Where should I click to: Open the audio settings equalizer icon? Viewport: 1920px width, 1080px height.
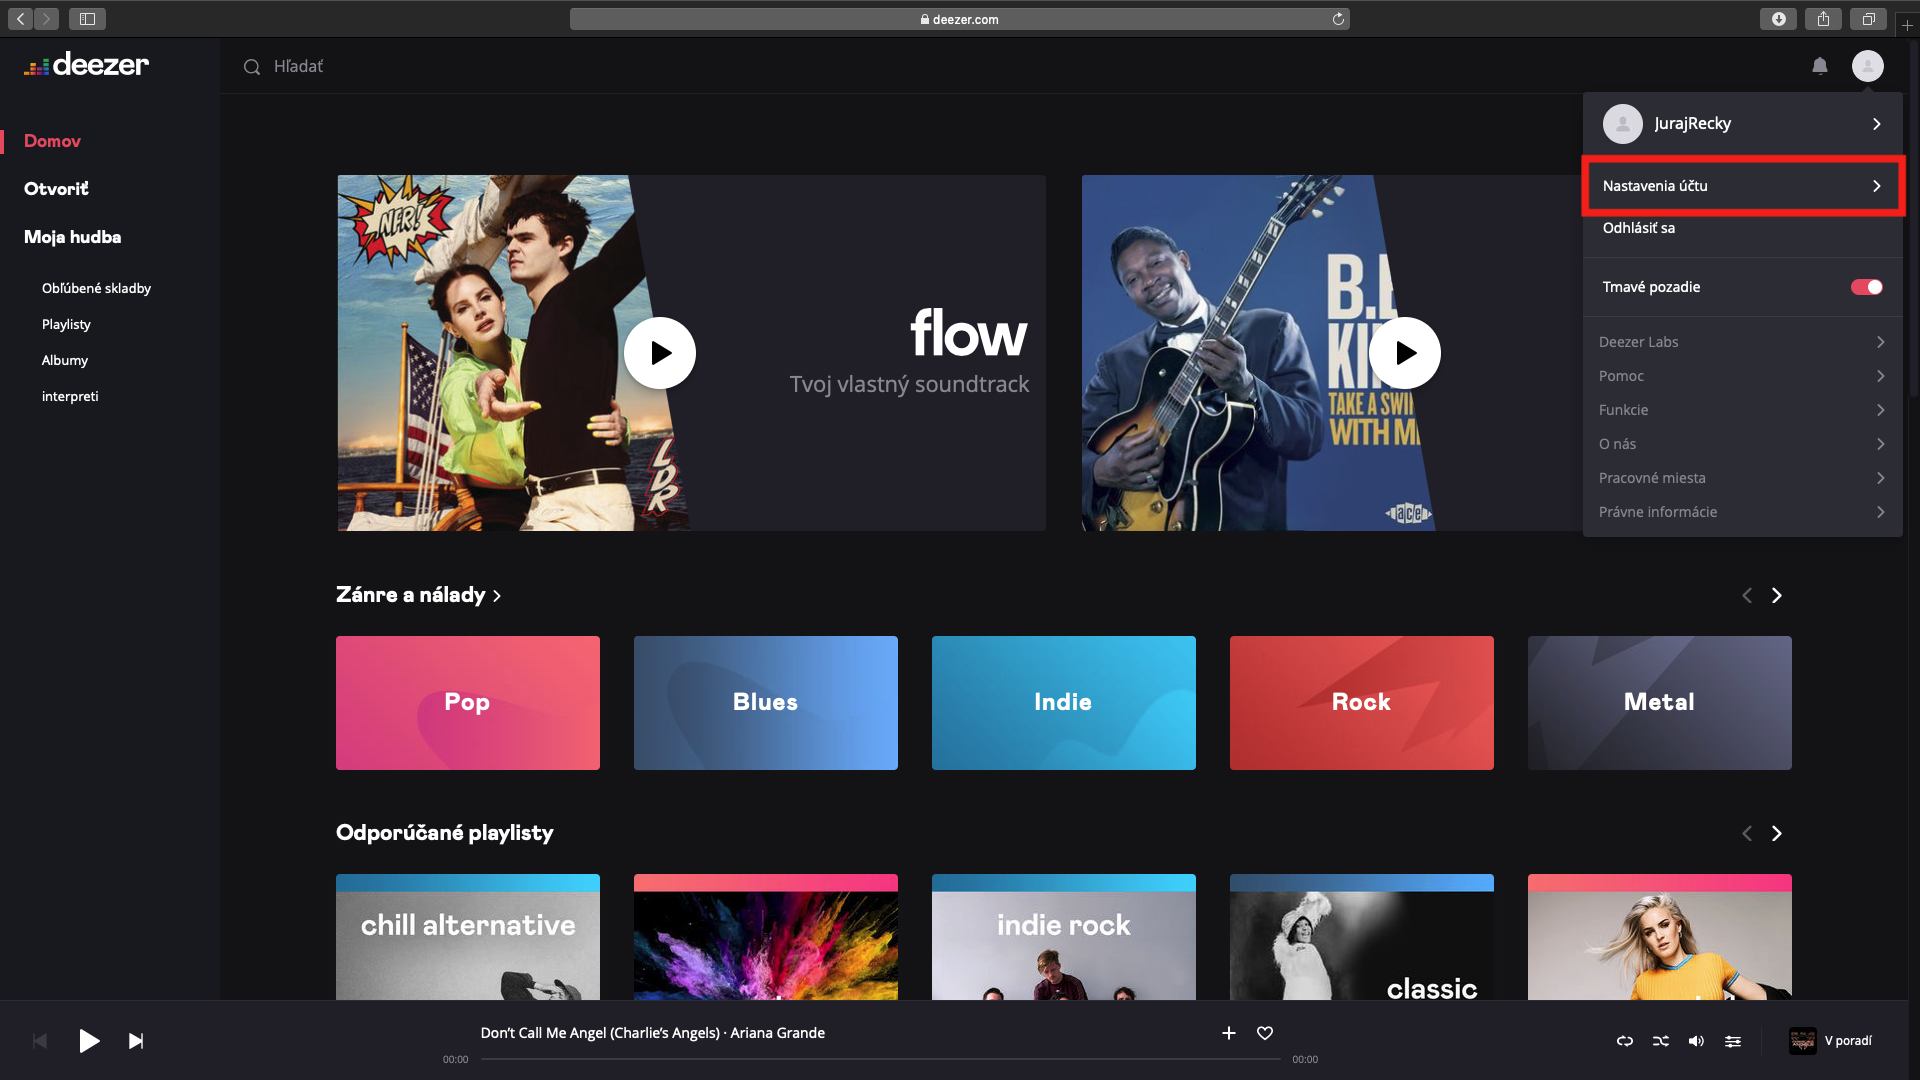(x=1733, y=1041)
